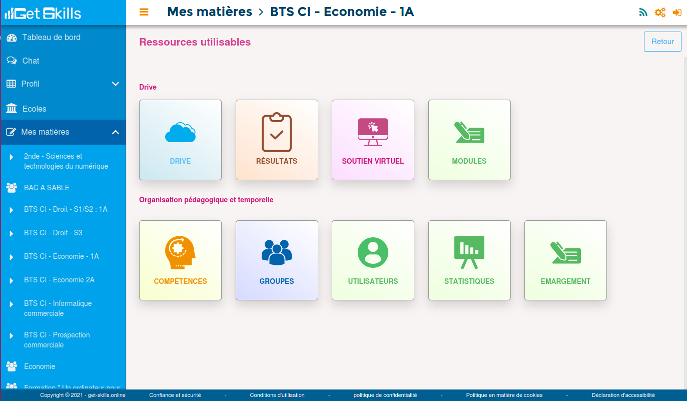Open the Utilisateurs tile
The width and height of the screenshot is (687, 401).
(372, 260)
